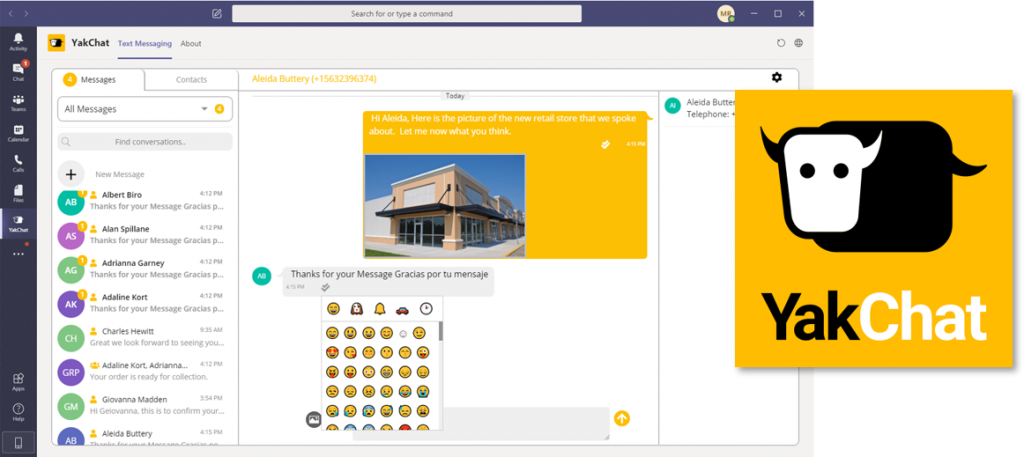Click the compose new chat icon
Screen dimensions: 1024x457
(x=217, y=14)
